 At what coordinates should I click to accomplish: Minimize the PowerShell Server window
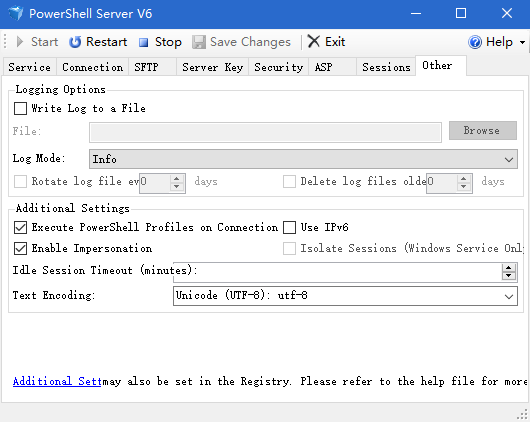tap(416, 14)
